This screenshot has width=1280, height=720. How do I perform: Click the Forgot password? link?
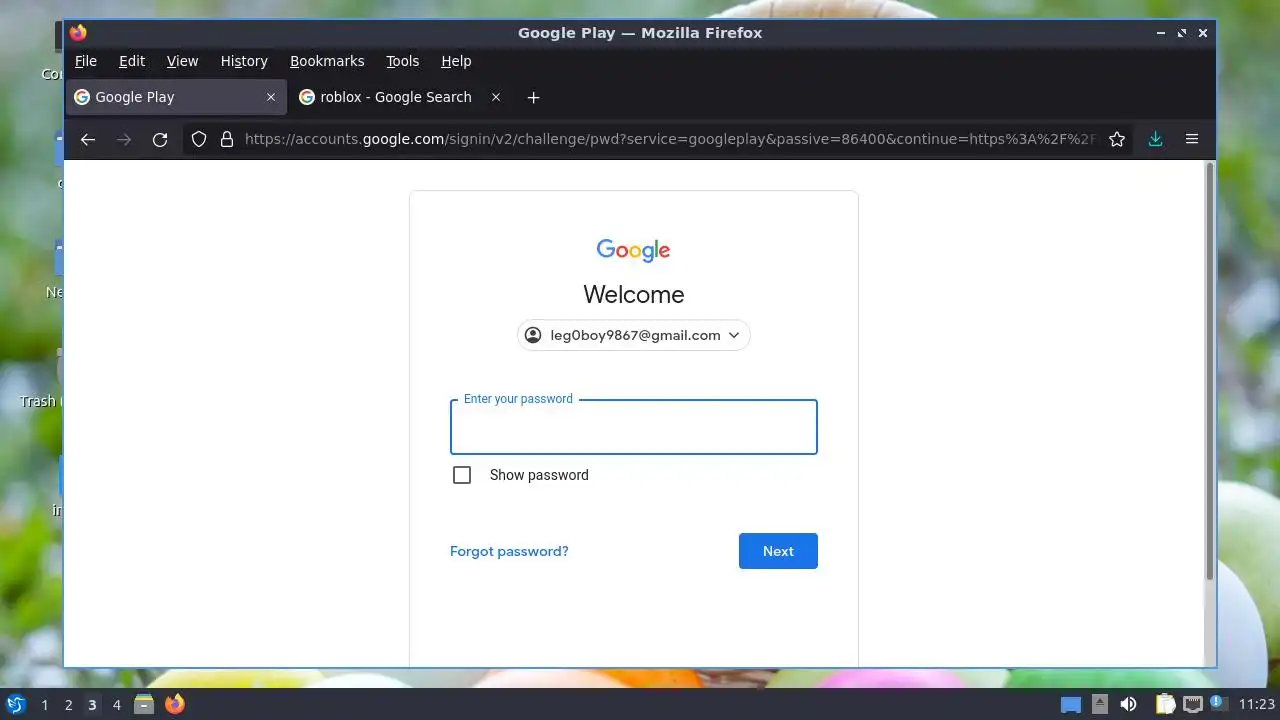coord(509,551)
